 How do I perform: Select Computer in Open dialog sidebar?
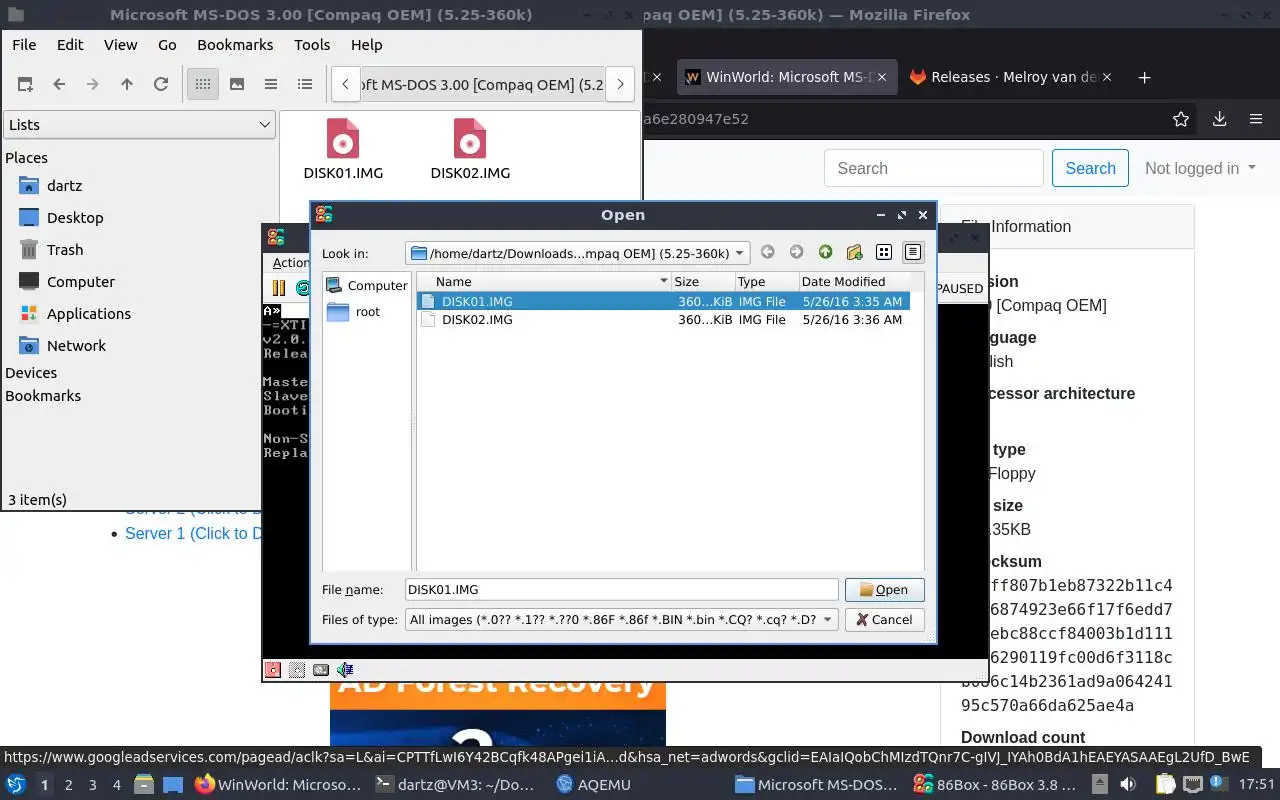[x=366, y=286]
